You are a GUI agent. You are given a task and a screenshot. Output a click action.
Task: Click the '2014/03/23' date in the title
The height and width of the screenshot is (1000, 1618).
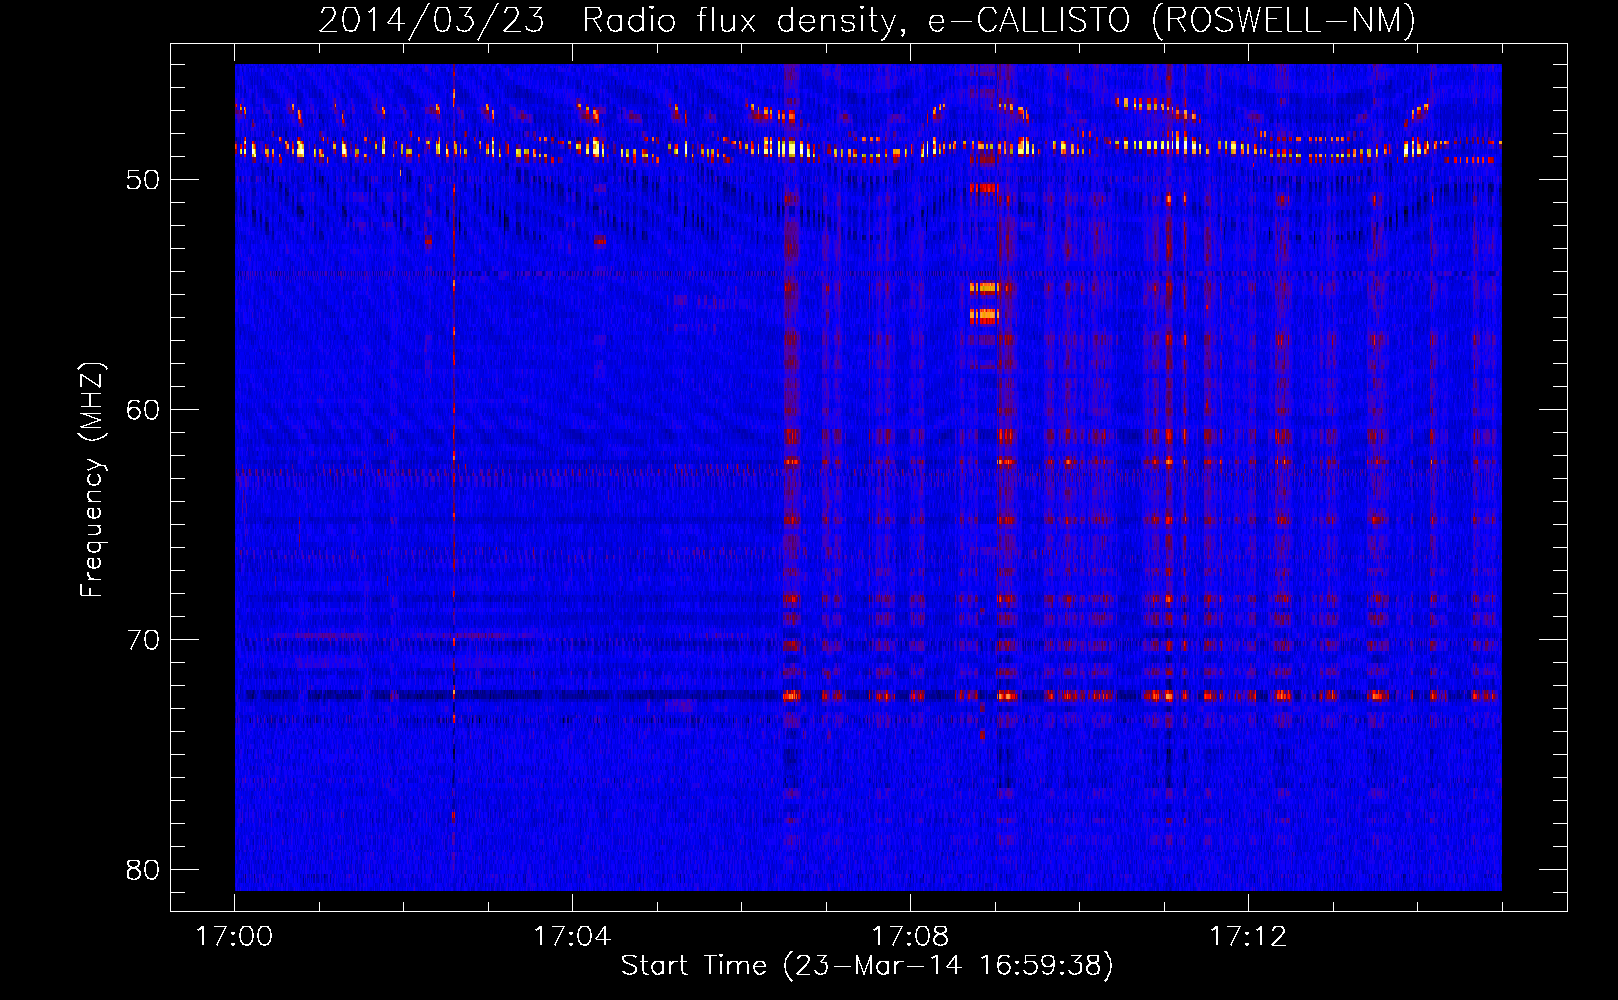pyautogui.click(x=432, y=20)
